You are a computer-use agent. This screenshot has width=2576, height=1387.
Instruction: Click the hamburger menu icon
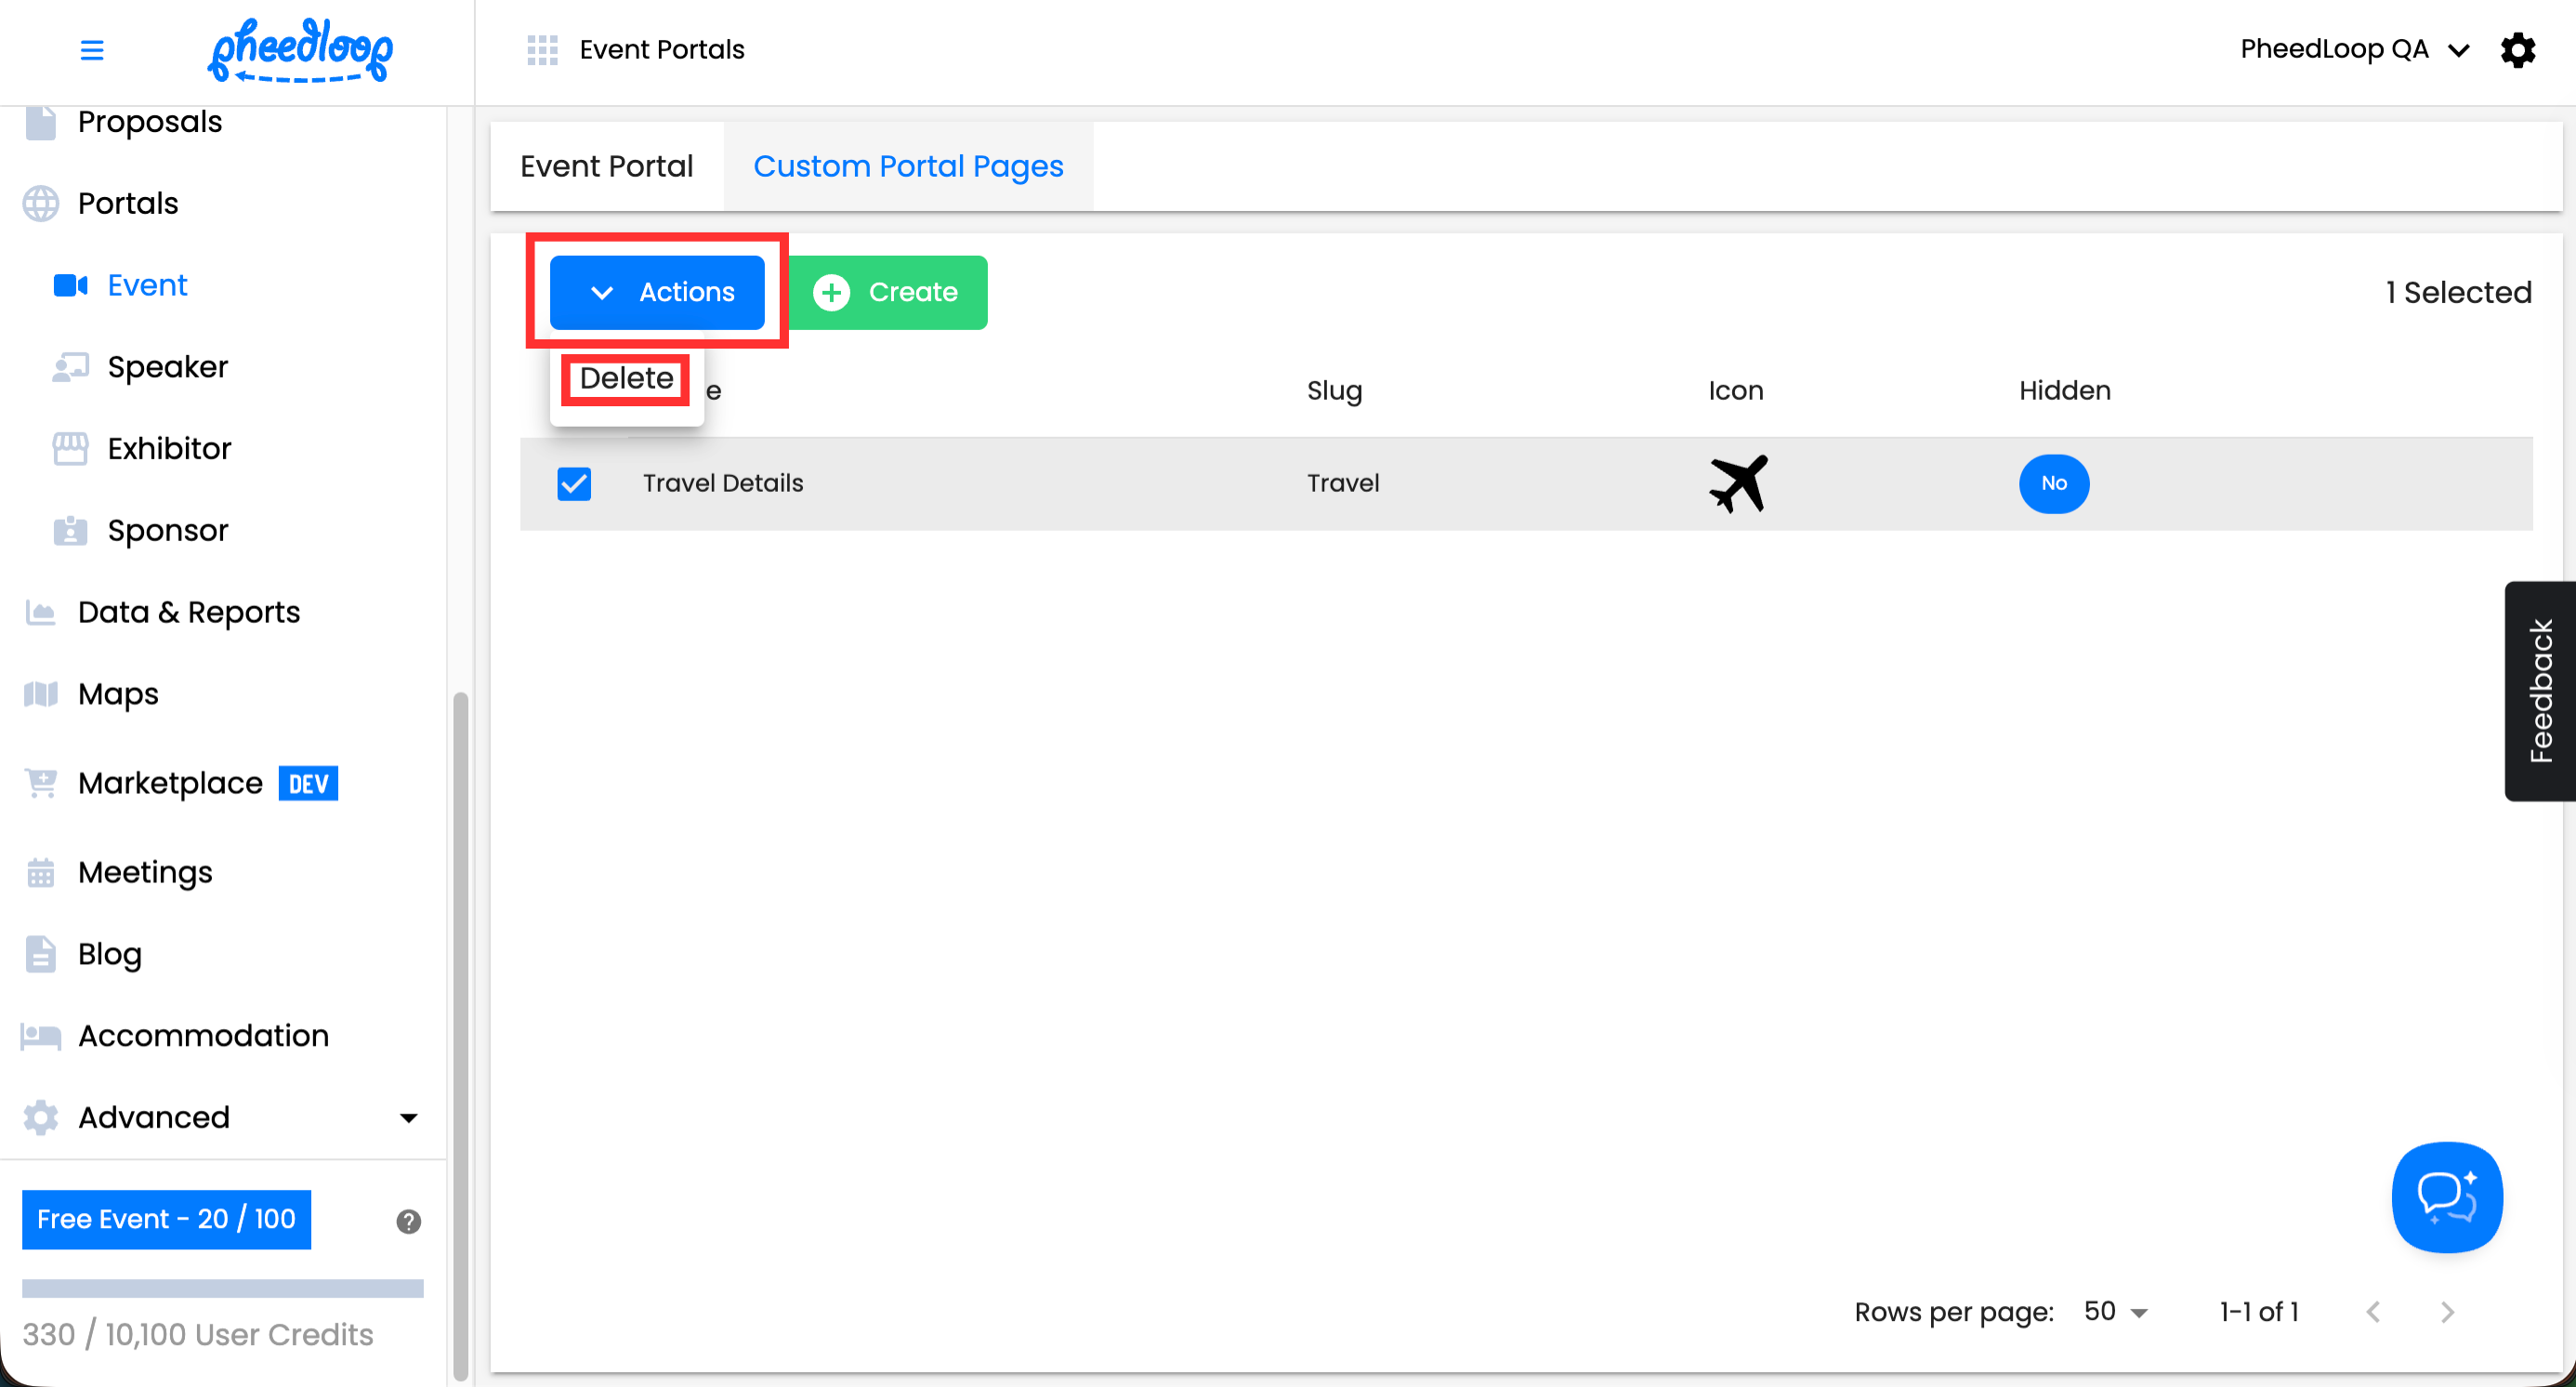91,50
